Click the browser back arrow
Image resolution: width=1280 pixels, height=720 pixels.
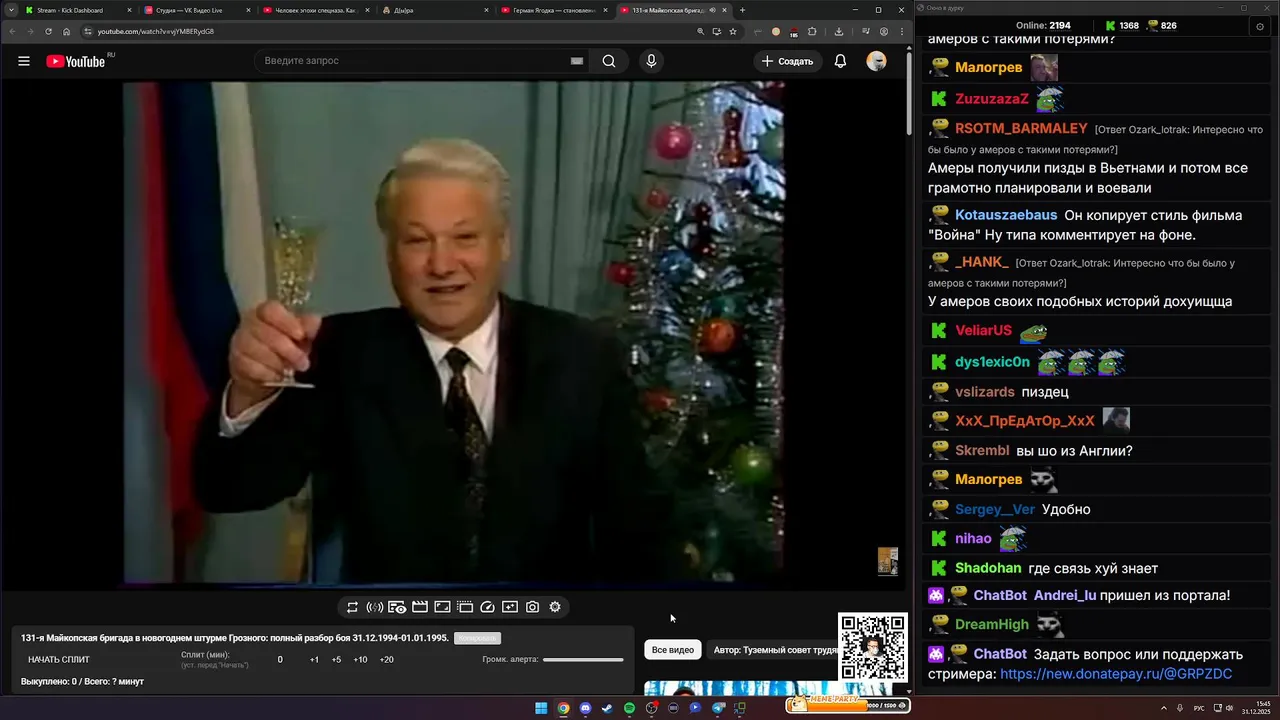click(11, 31)
